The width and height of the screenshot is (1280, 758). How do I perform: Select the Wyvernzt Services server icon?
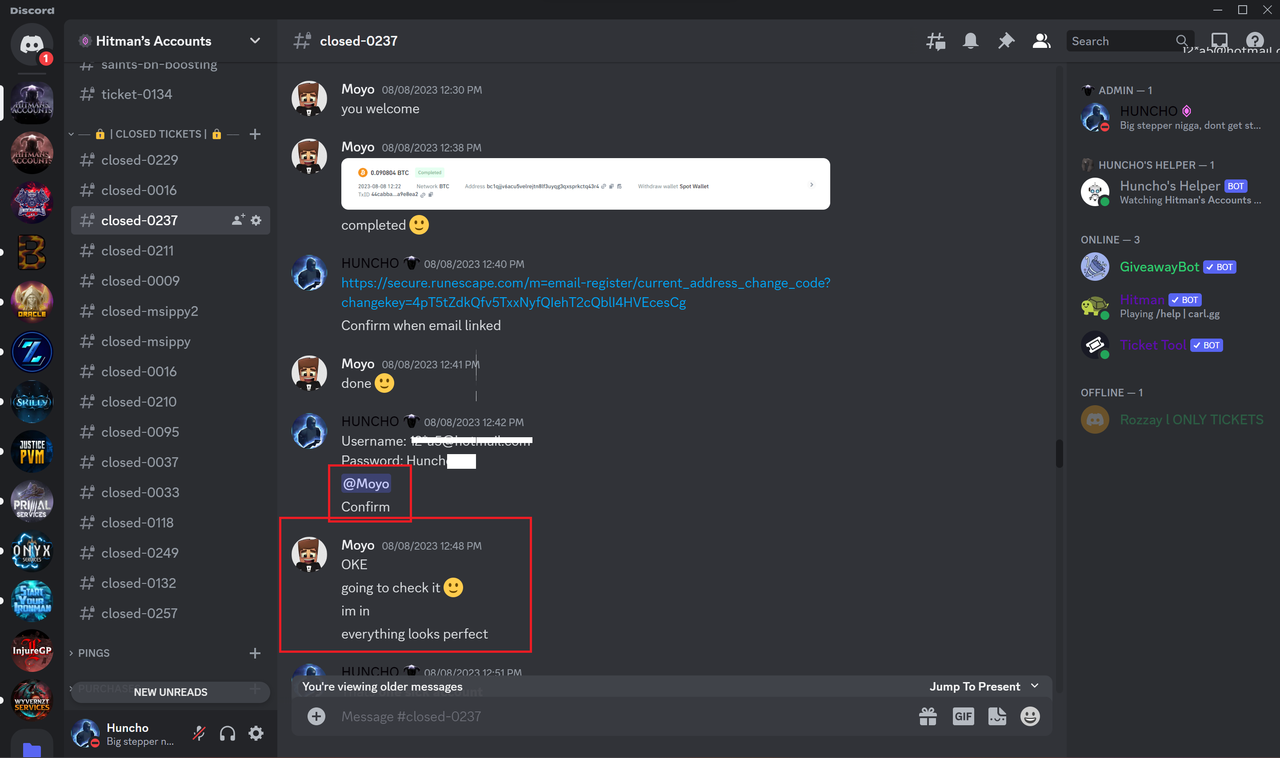(x=31, y=701)
